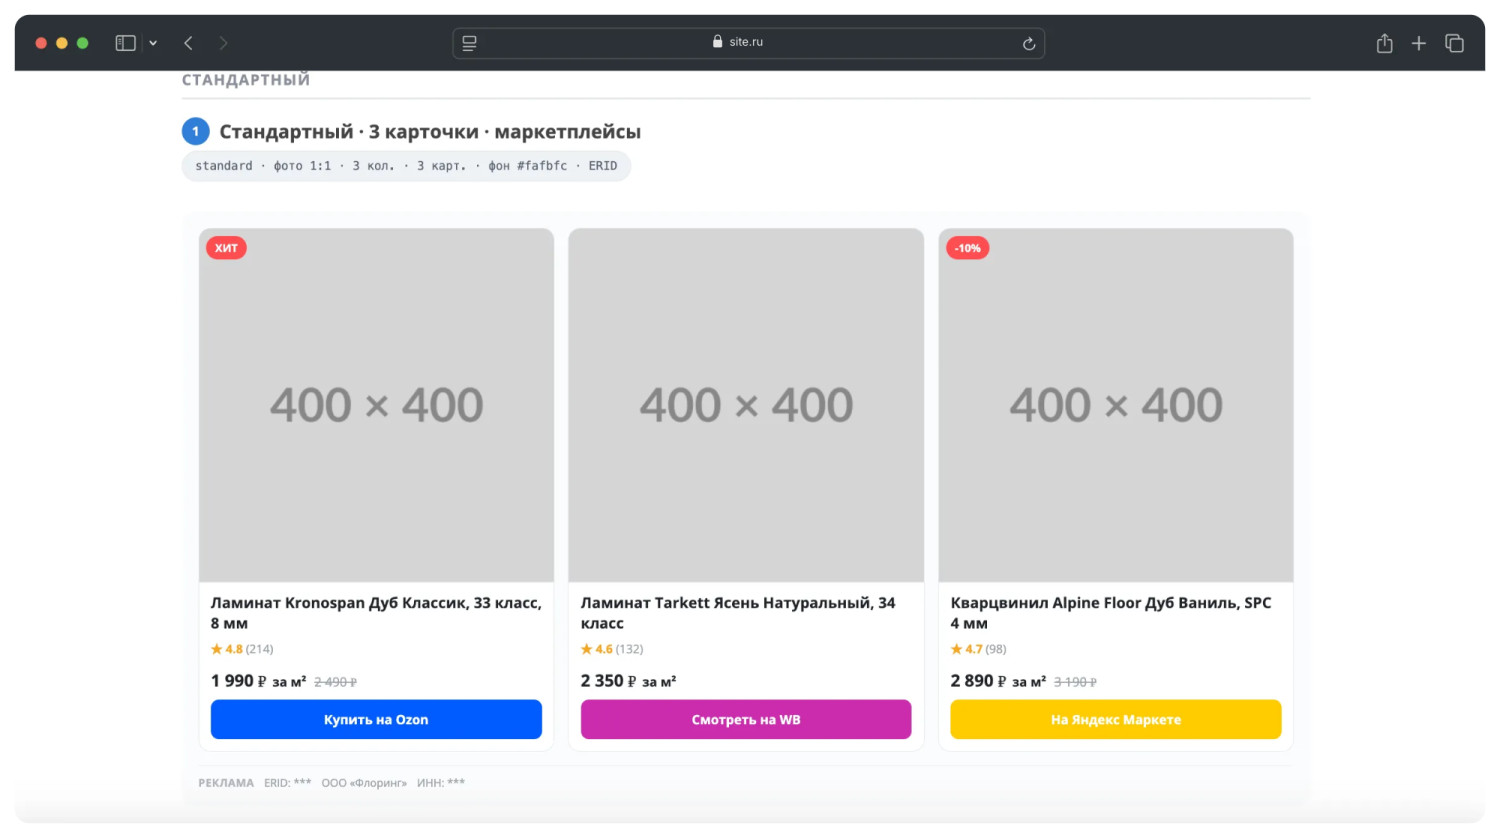Expand the sidebar options dropdown chevron
Image resolution: width=1500 pixels, height=838 pixels.
tap(153, 43)
